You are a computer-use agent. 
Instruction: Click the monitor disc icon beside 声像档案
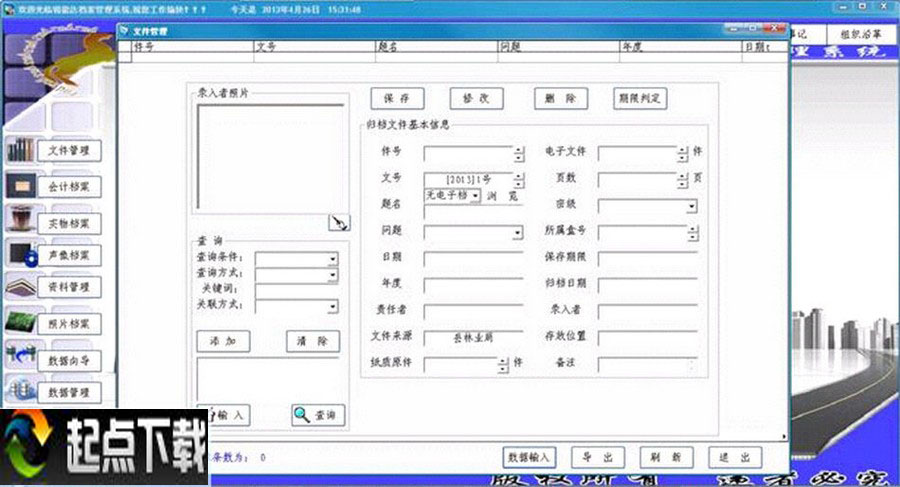(x=23, y=254)
